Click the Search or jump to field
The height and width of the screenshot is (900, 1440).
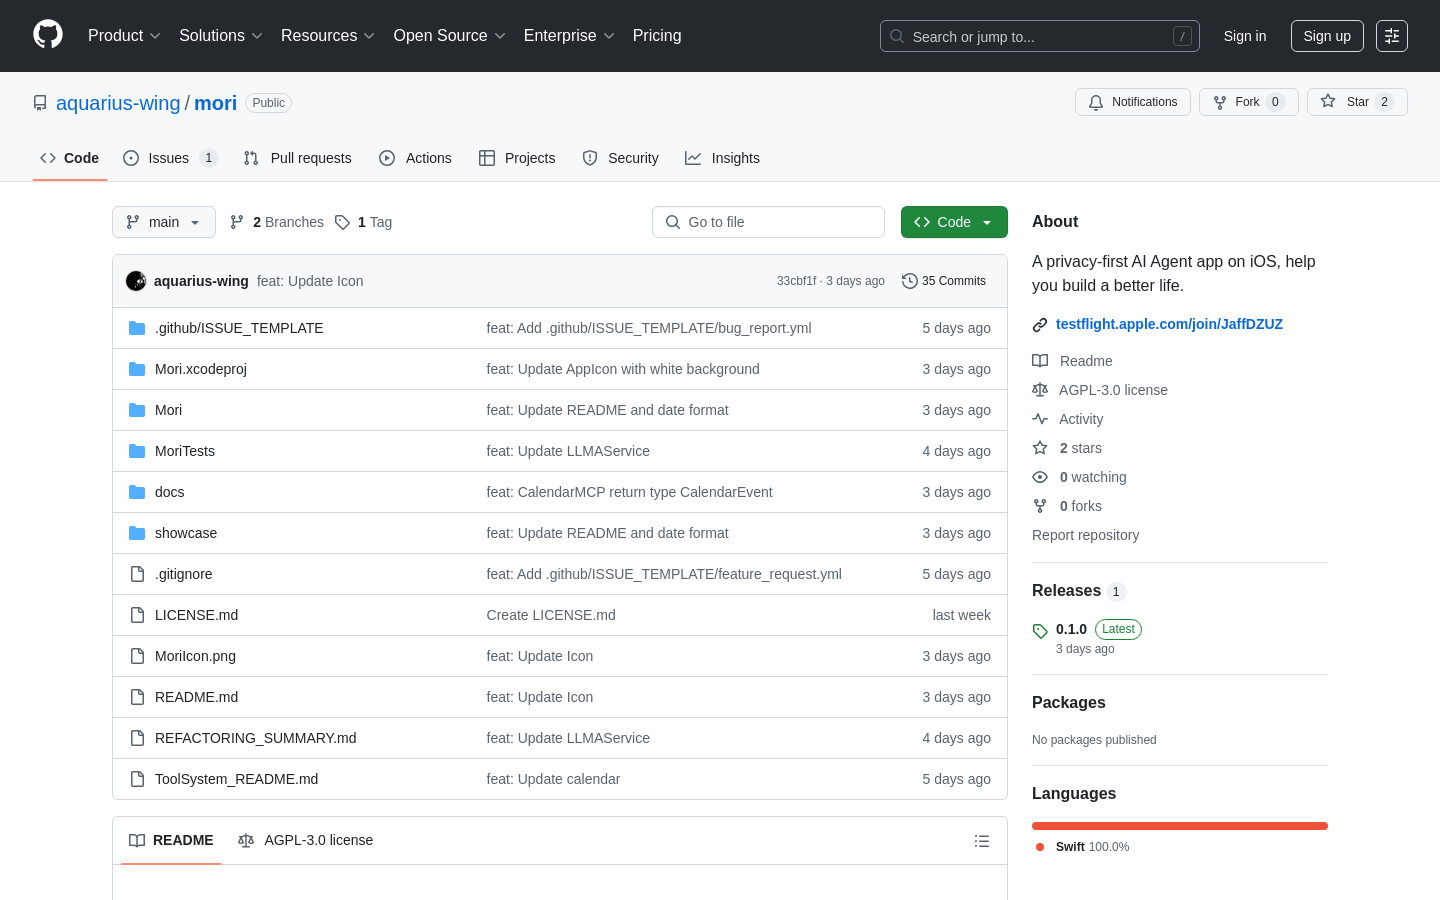(x=1040, y=36)
